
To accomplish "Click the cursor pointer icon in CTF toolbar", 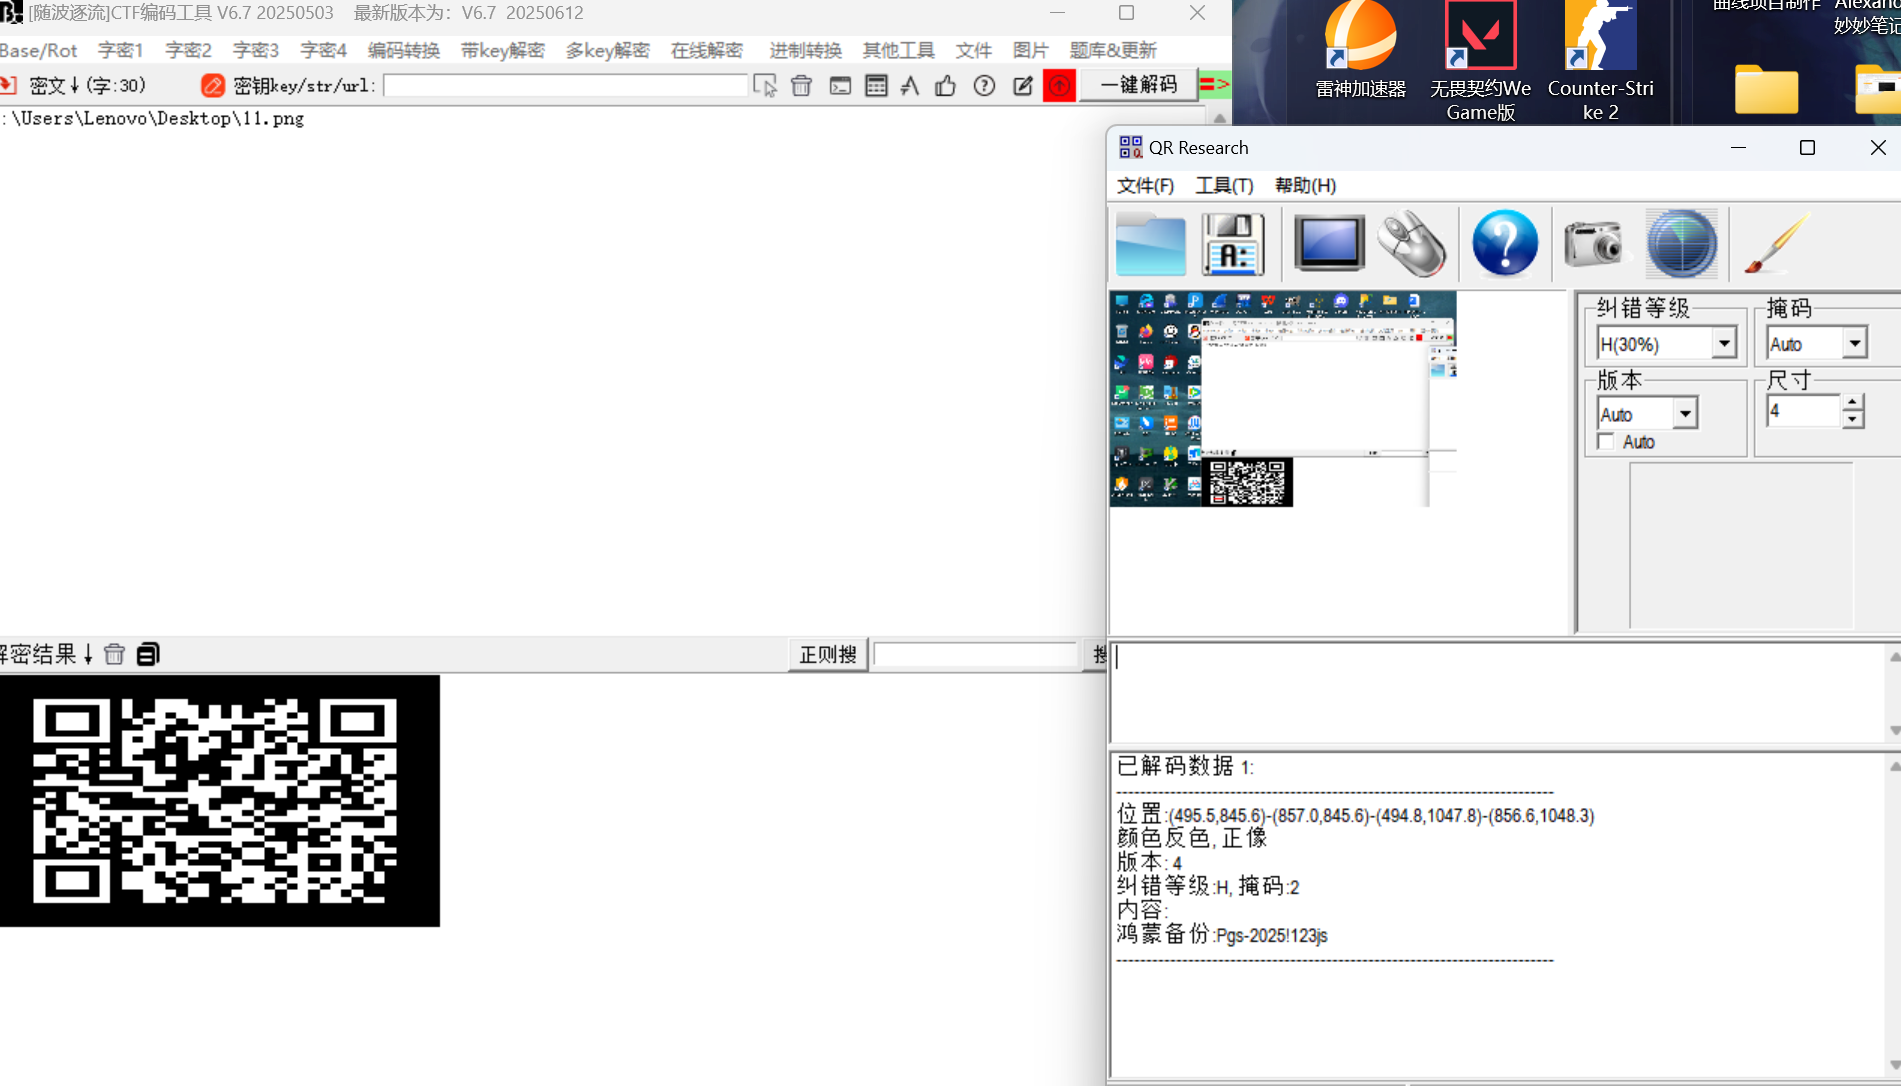I will point(765,86).
